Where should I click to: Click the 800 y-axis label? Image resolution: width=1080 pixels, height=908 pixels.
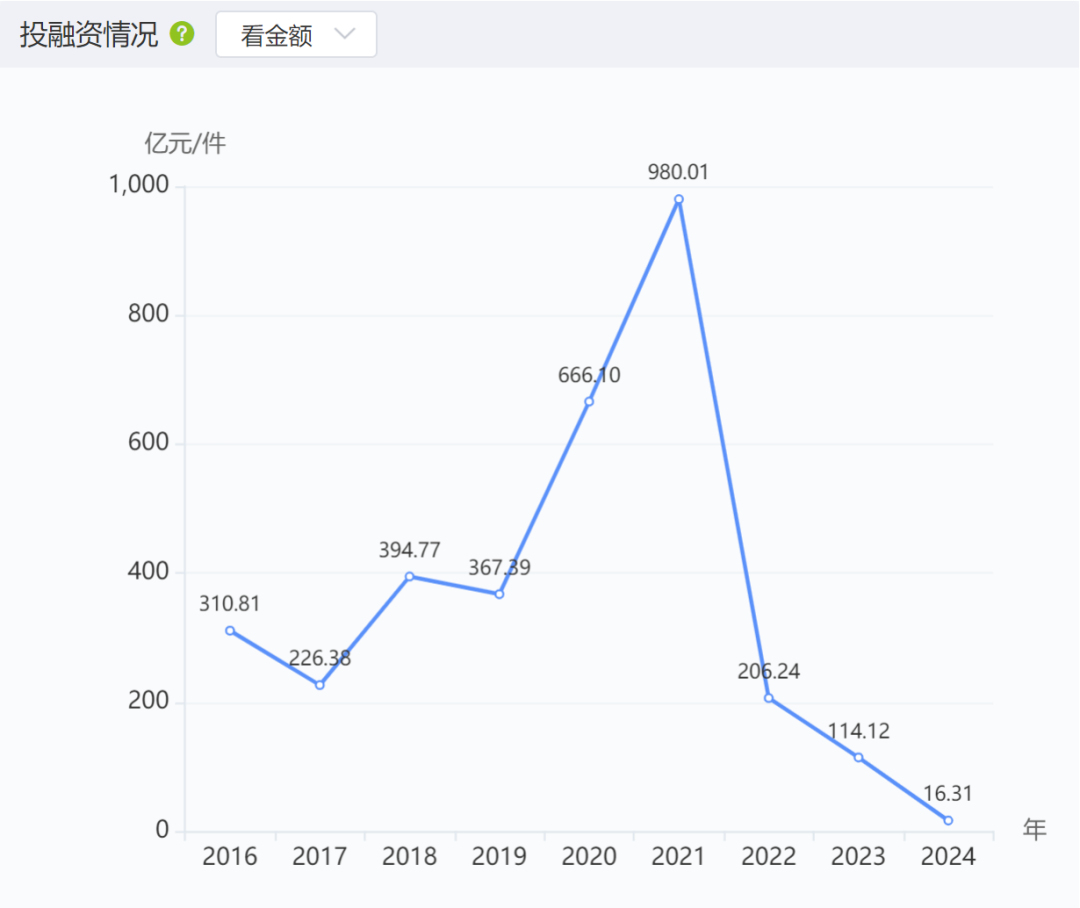tap(148, 313)
